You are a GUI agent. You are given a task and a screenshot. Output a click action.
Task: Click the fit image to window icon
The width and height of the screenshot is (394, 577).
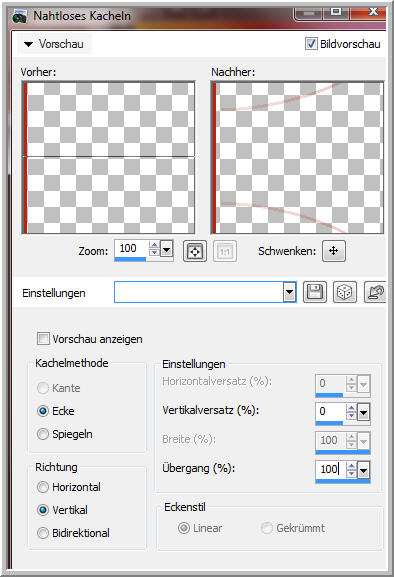(x=195, y=251)
